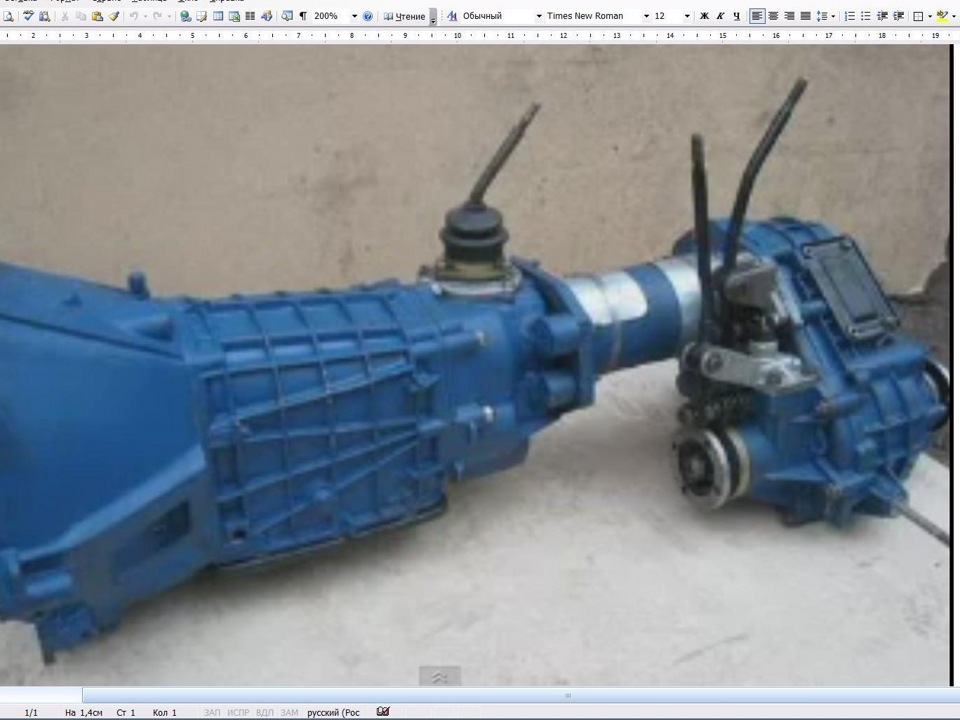Open the Research reference pane icon
960x720 pixels.
coord(44,17)
